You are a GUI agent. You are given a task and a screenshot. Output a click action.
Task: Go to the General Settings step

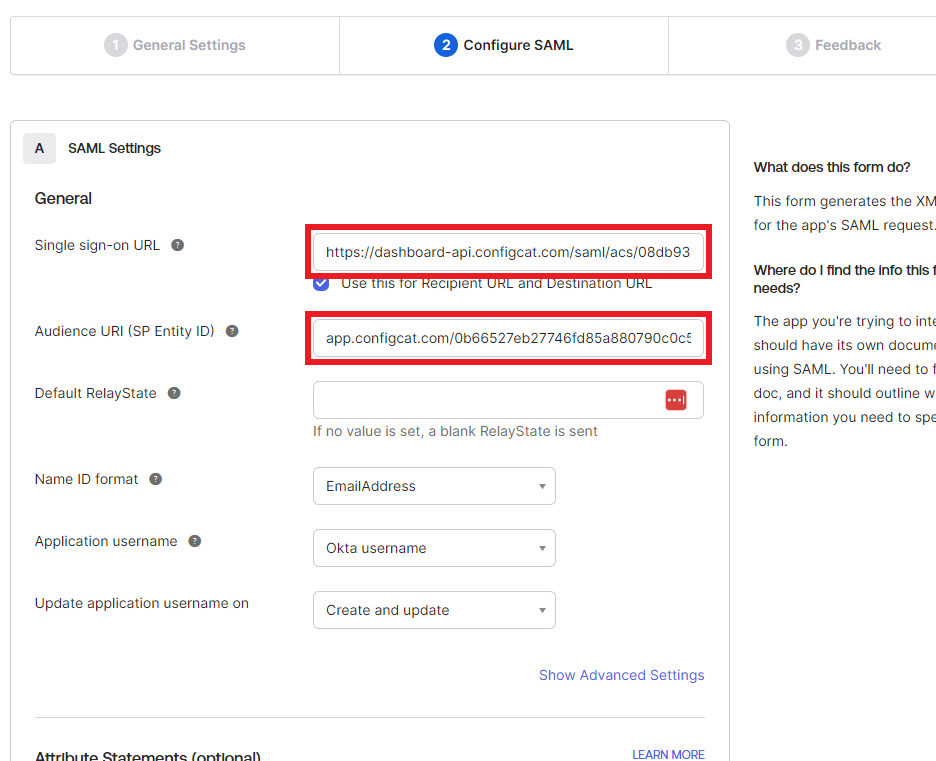pyautogui.click(x=175, y=45)
